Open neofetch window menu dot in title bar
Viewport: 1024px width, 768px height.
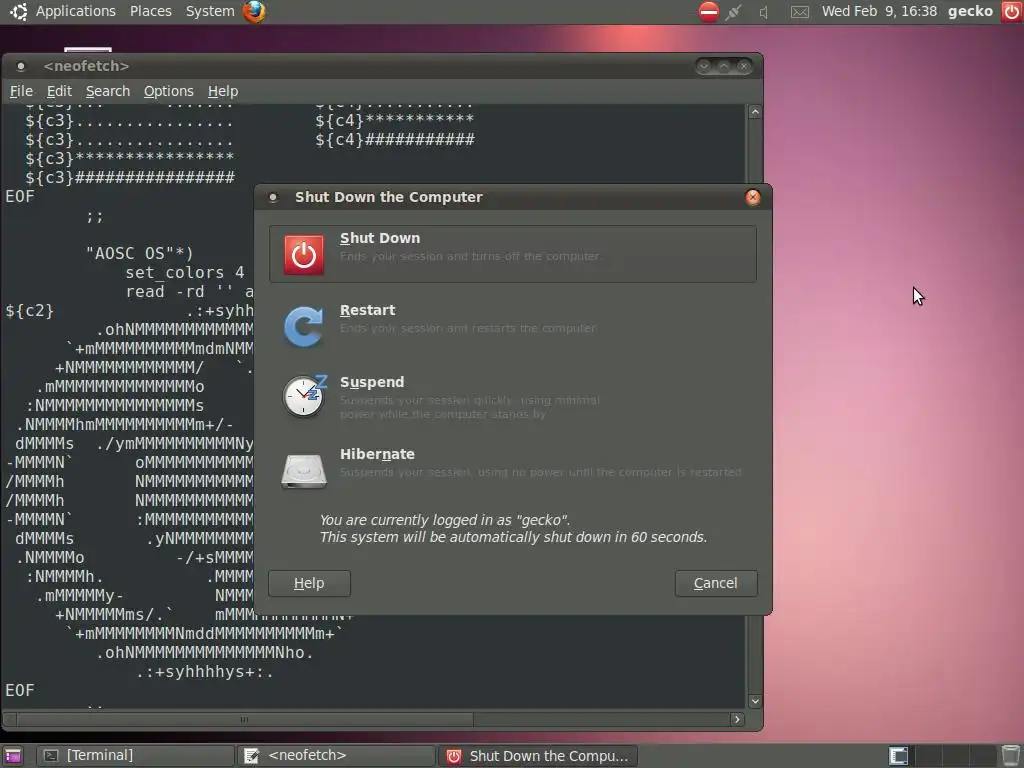[21, 66]
